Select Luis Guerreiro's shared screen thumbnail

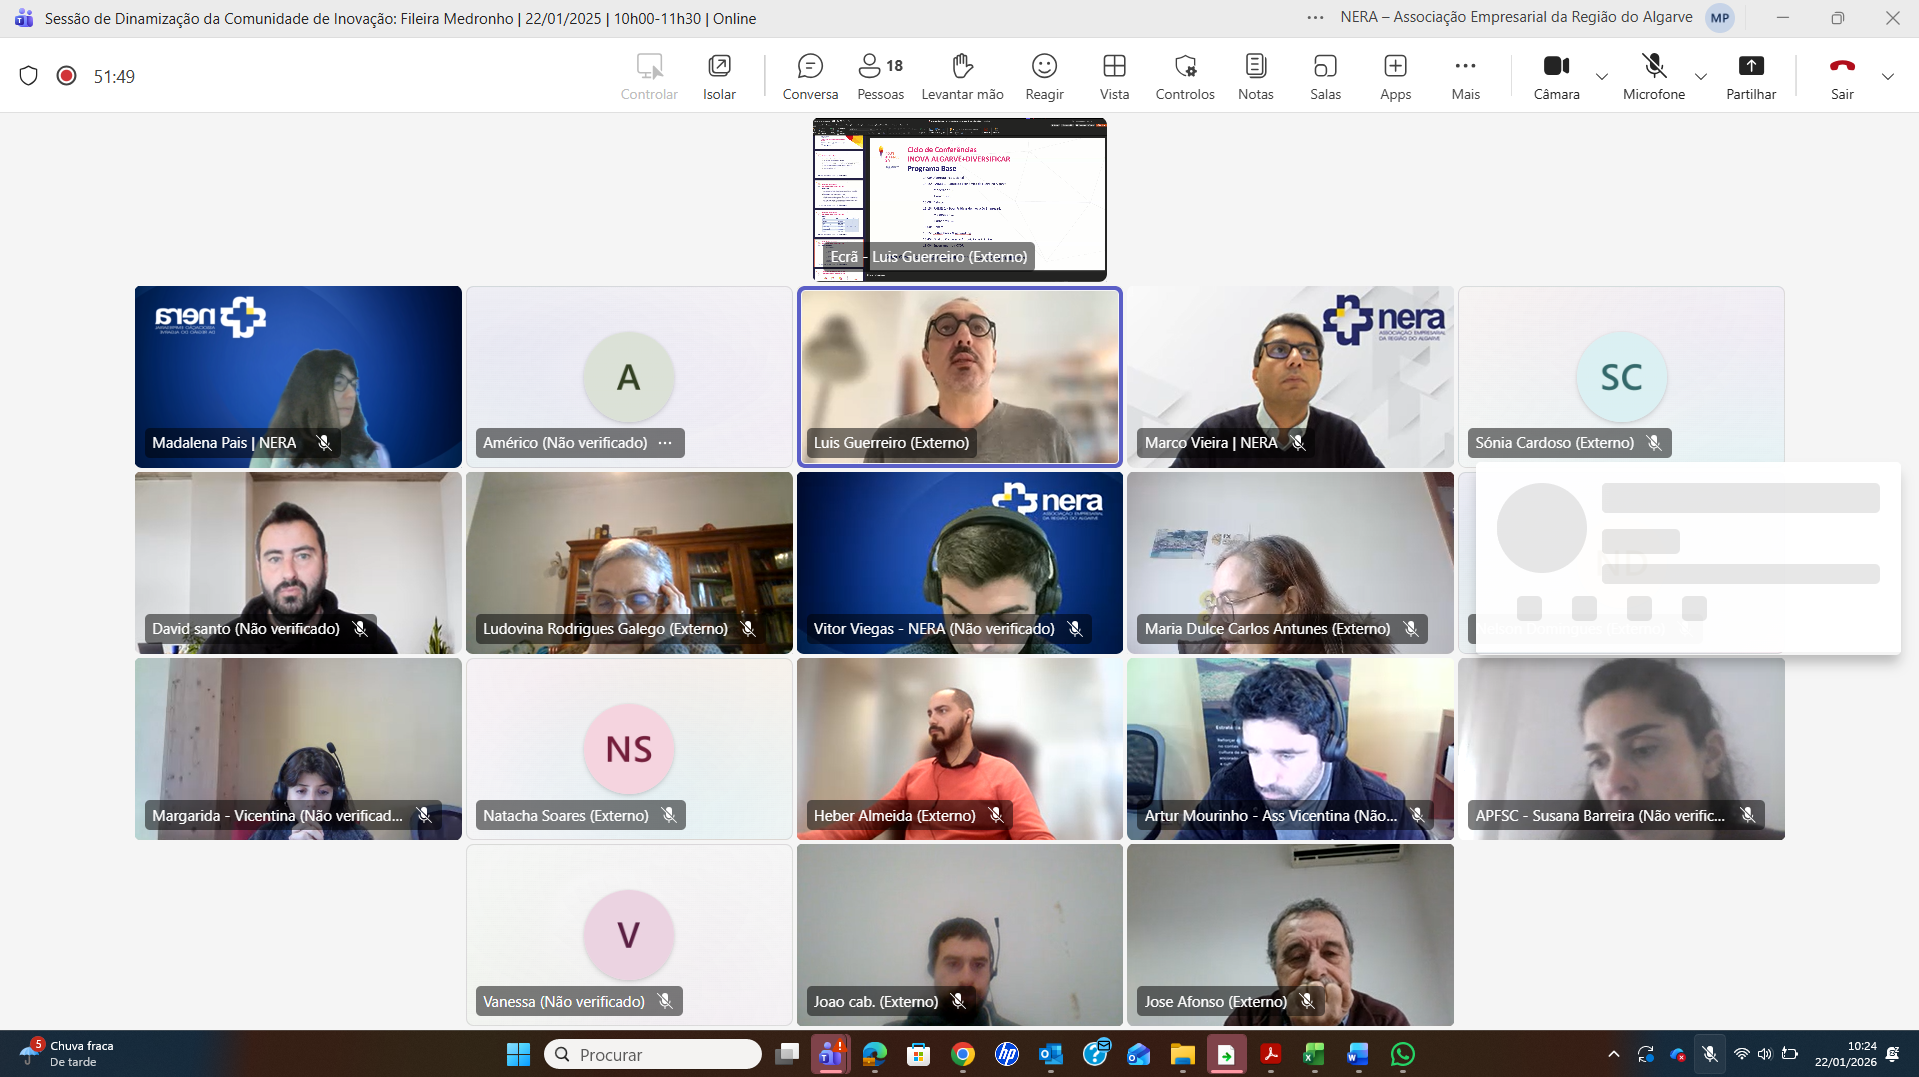point(959,199)
